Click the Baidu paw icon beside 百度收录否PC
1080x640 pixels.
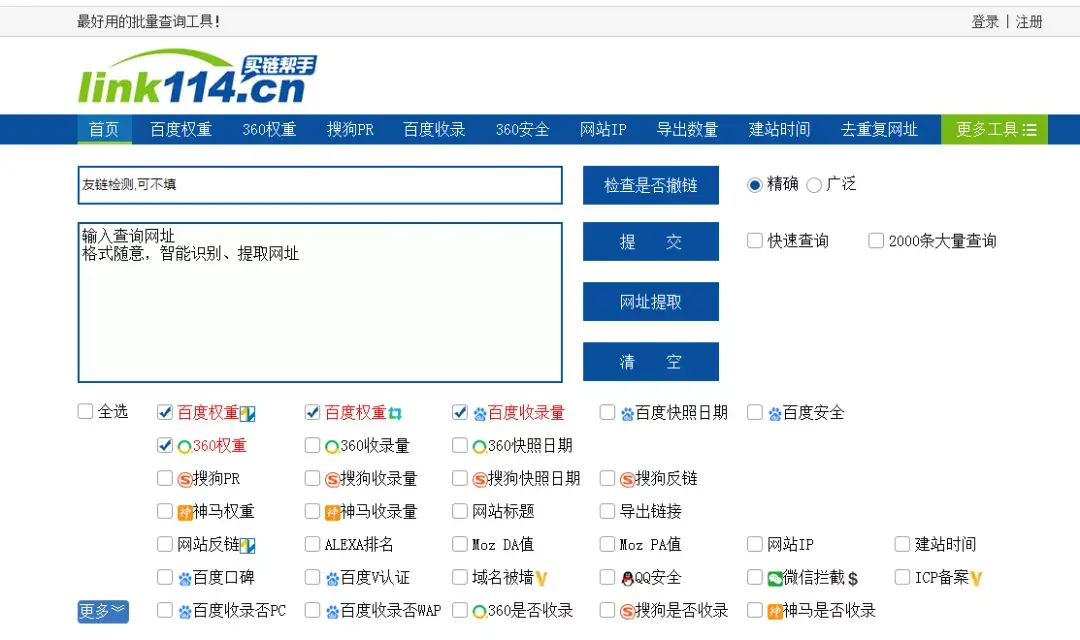coord(185,612)
